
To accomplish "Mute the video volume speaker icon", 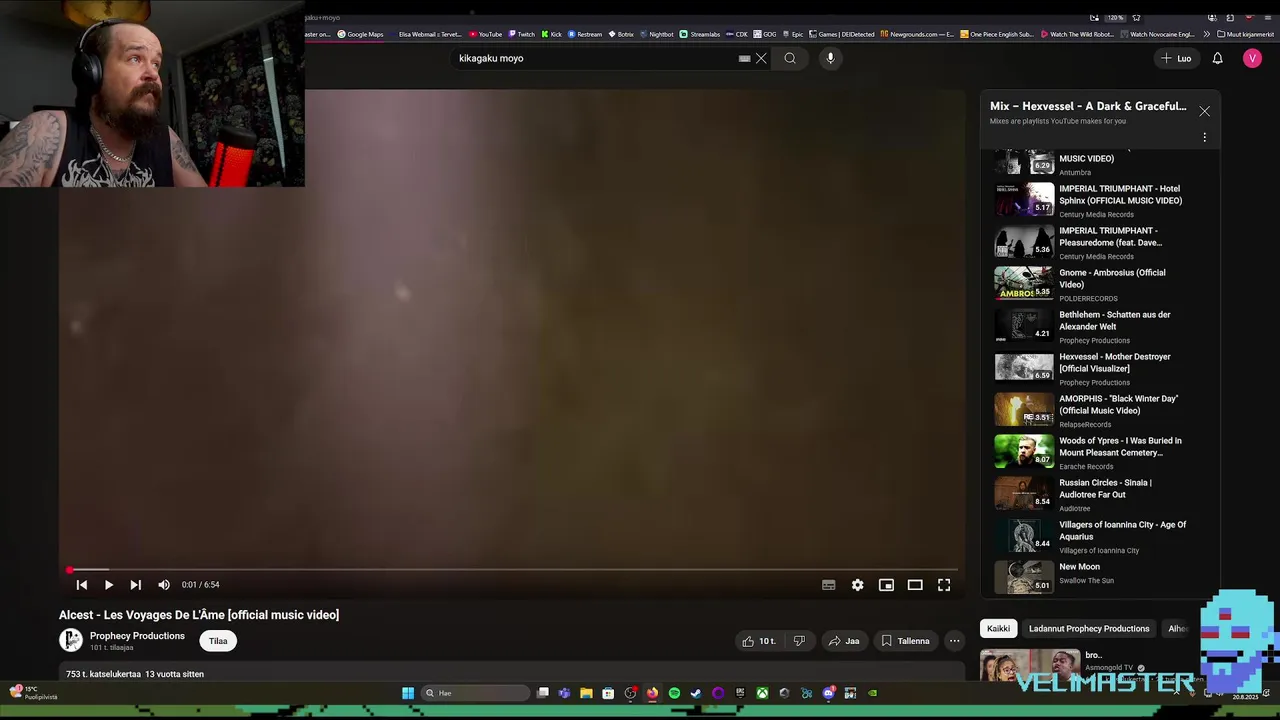I will tap(164, 585).
